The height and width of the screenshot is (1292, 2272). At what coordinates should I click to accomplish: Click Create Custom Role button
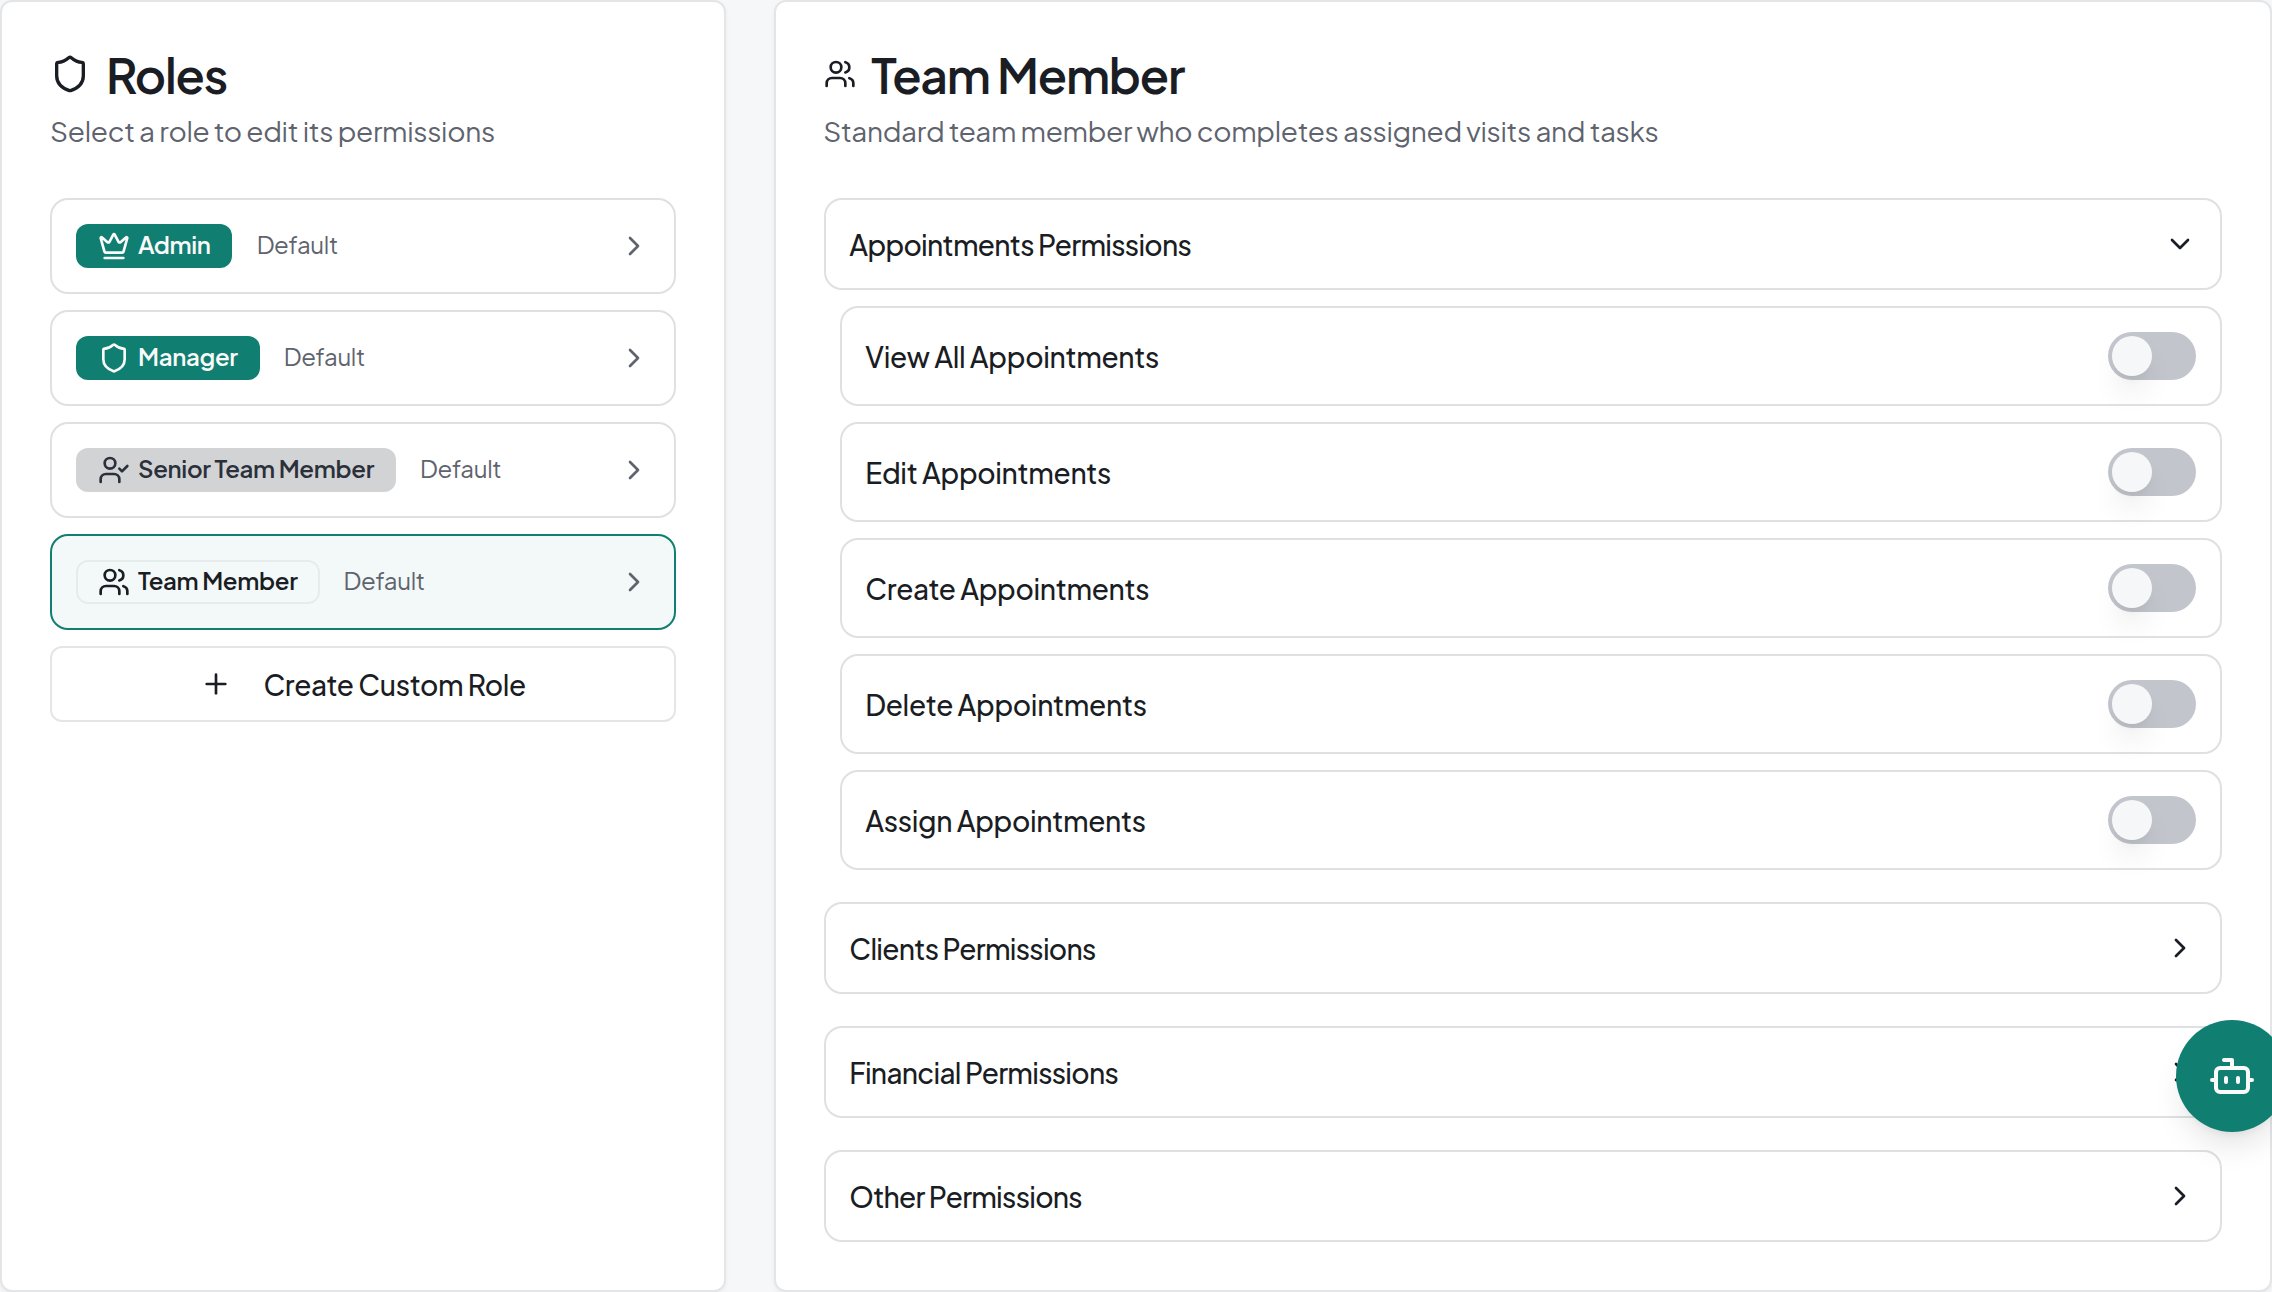[x=363, y=685]
